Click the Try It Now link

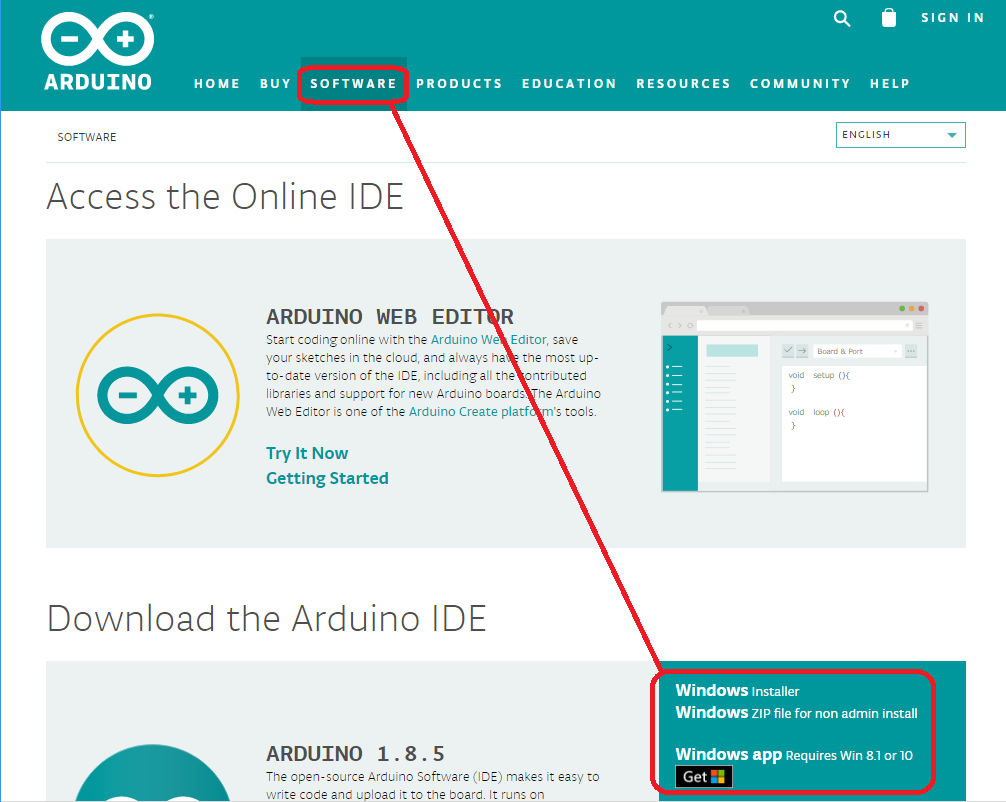pos(307,453)
